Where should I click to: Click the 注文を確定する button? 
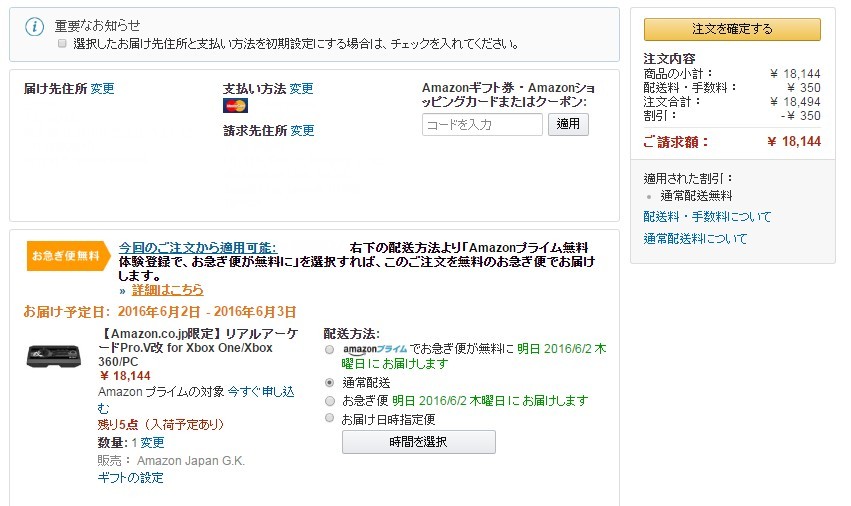pyautogui.click(x=732, y=29)
